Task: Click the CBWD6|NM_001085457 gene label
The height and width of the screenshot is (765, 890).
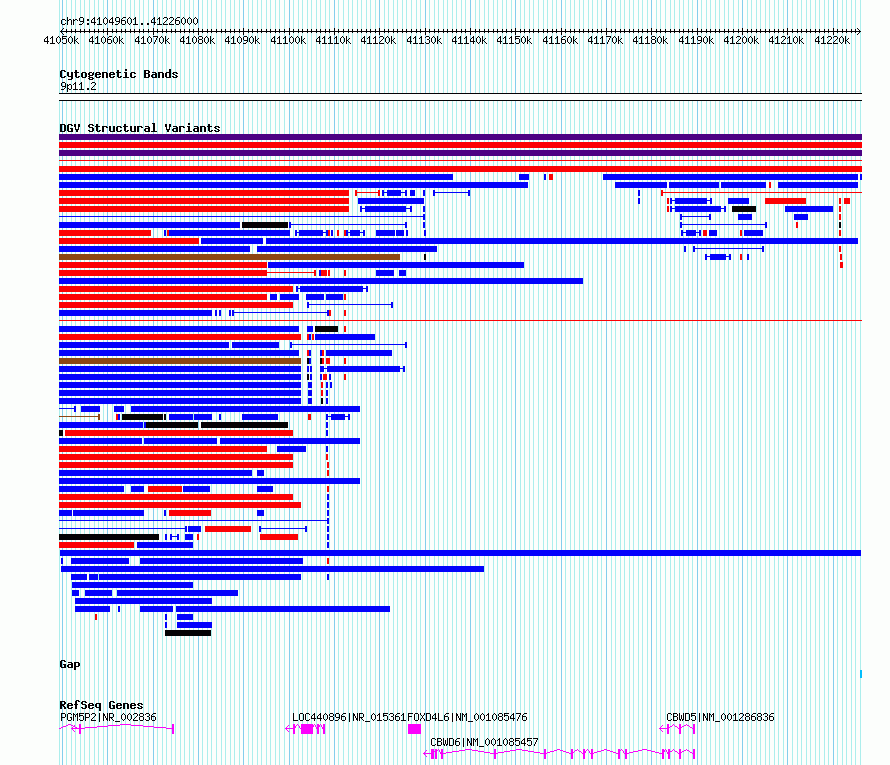Action: (x=484, y=742)
